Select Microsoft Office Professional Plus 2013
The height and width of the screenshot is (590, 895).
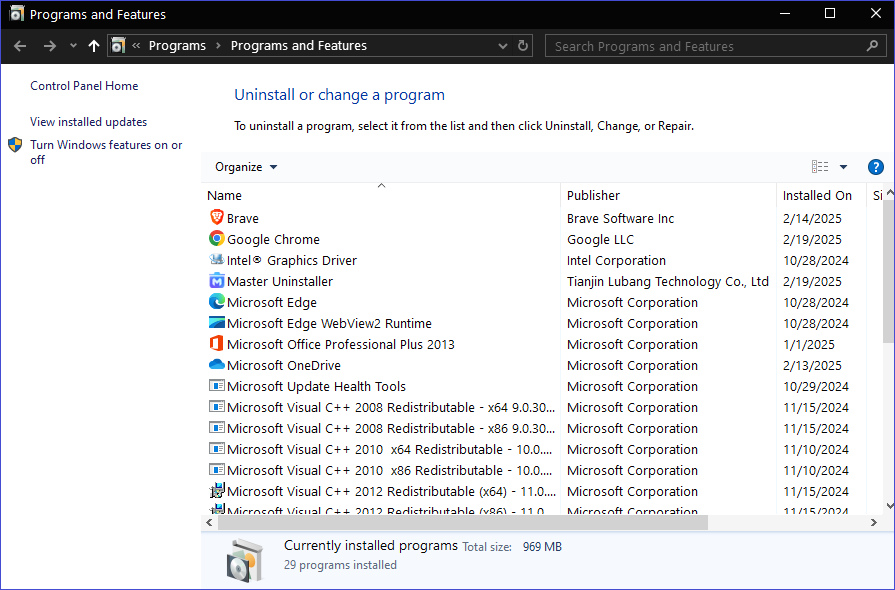click(x=341, y=345)
